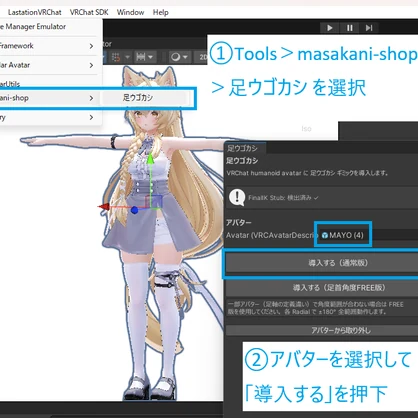Click the draw mode sphere icon
The height and width of the screenshot is (418, 418).
(175, 57)
